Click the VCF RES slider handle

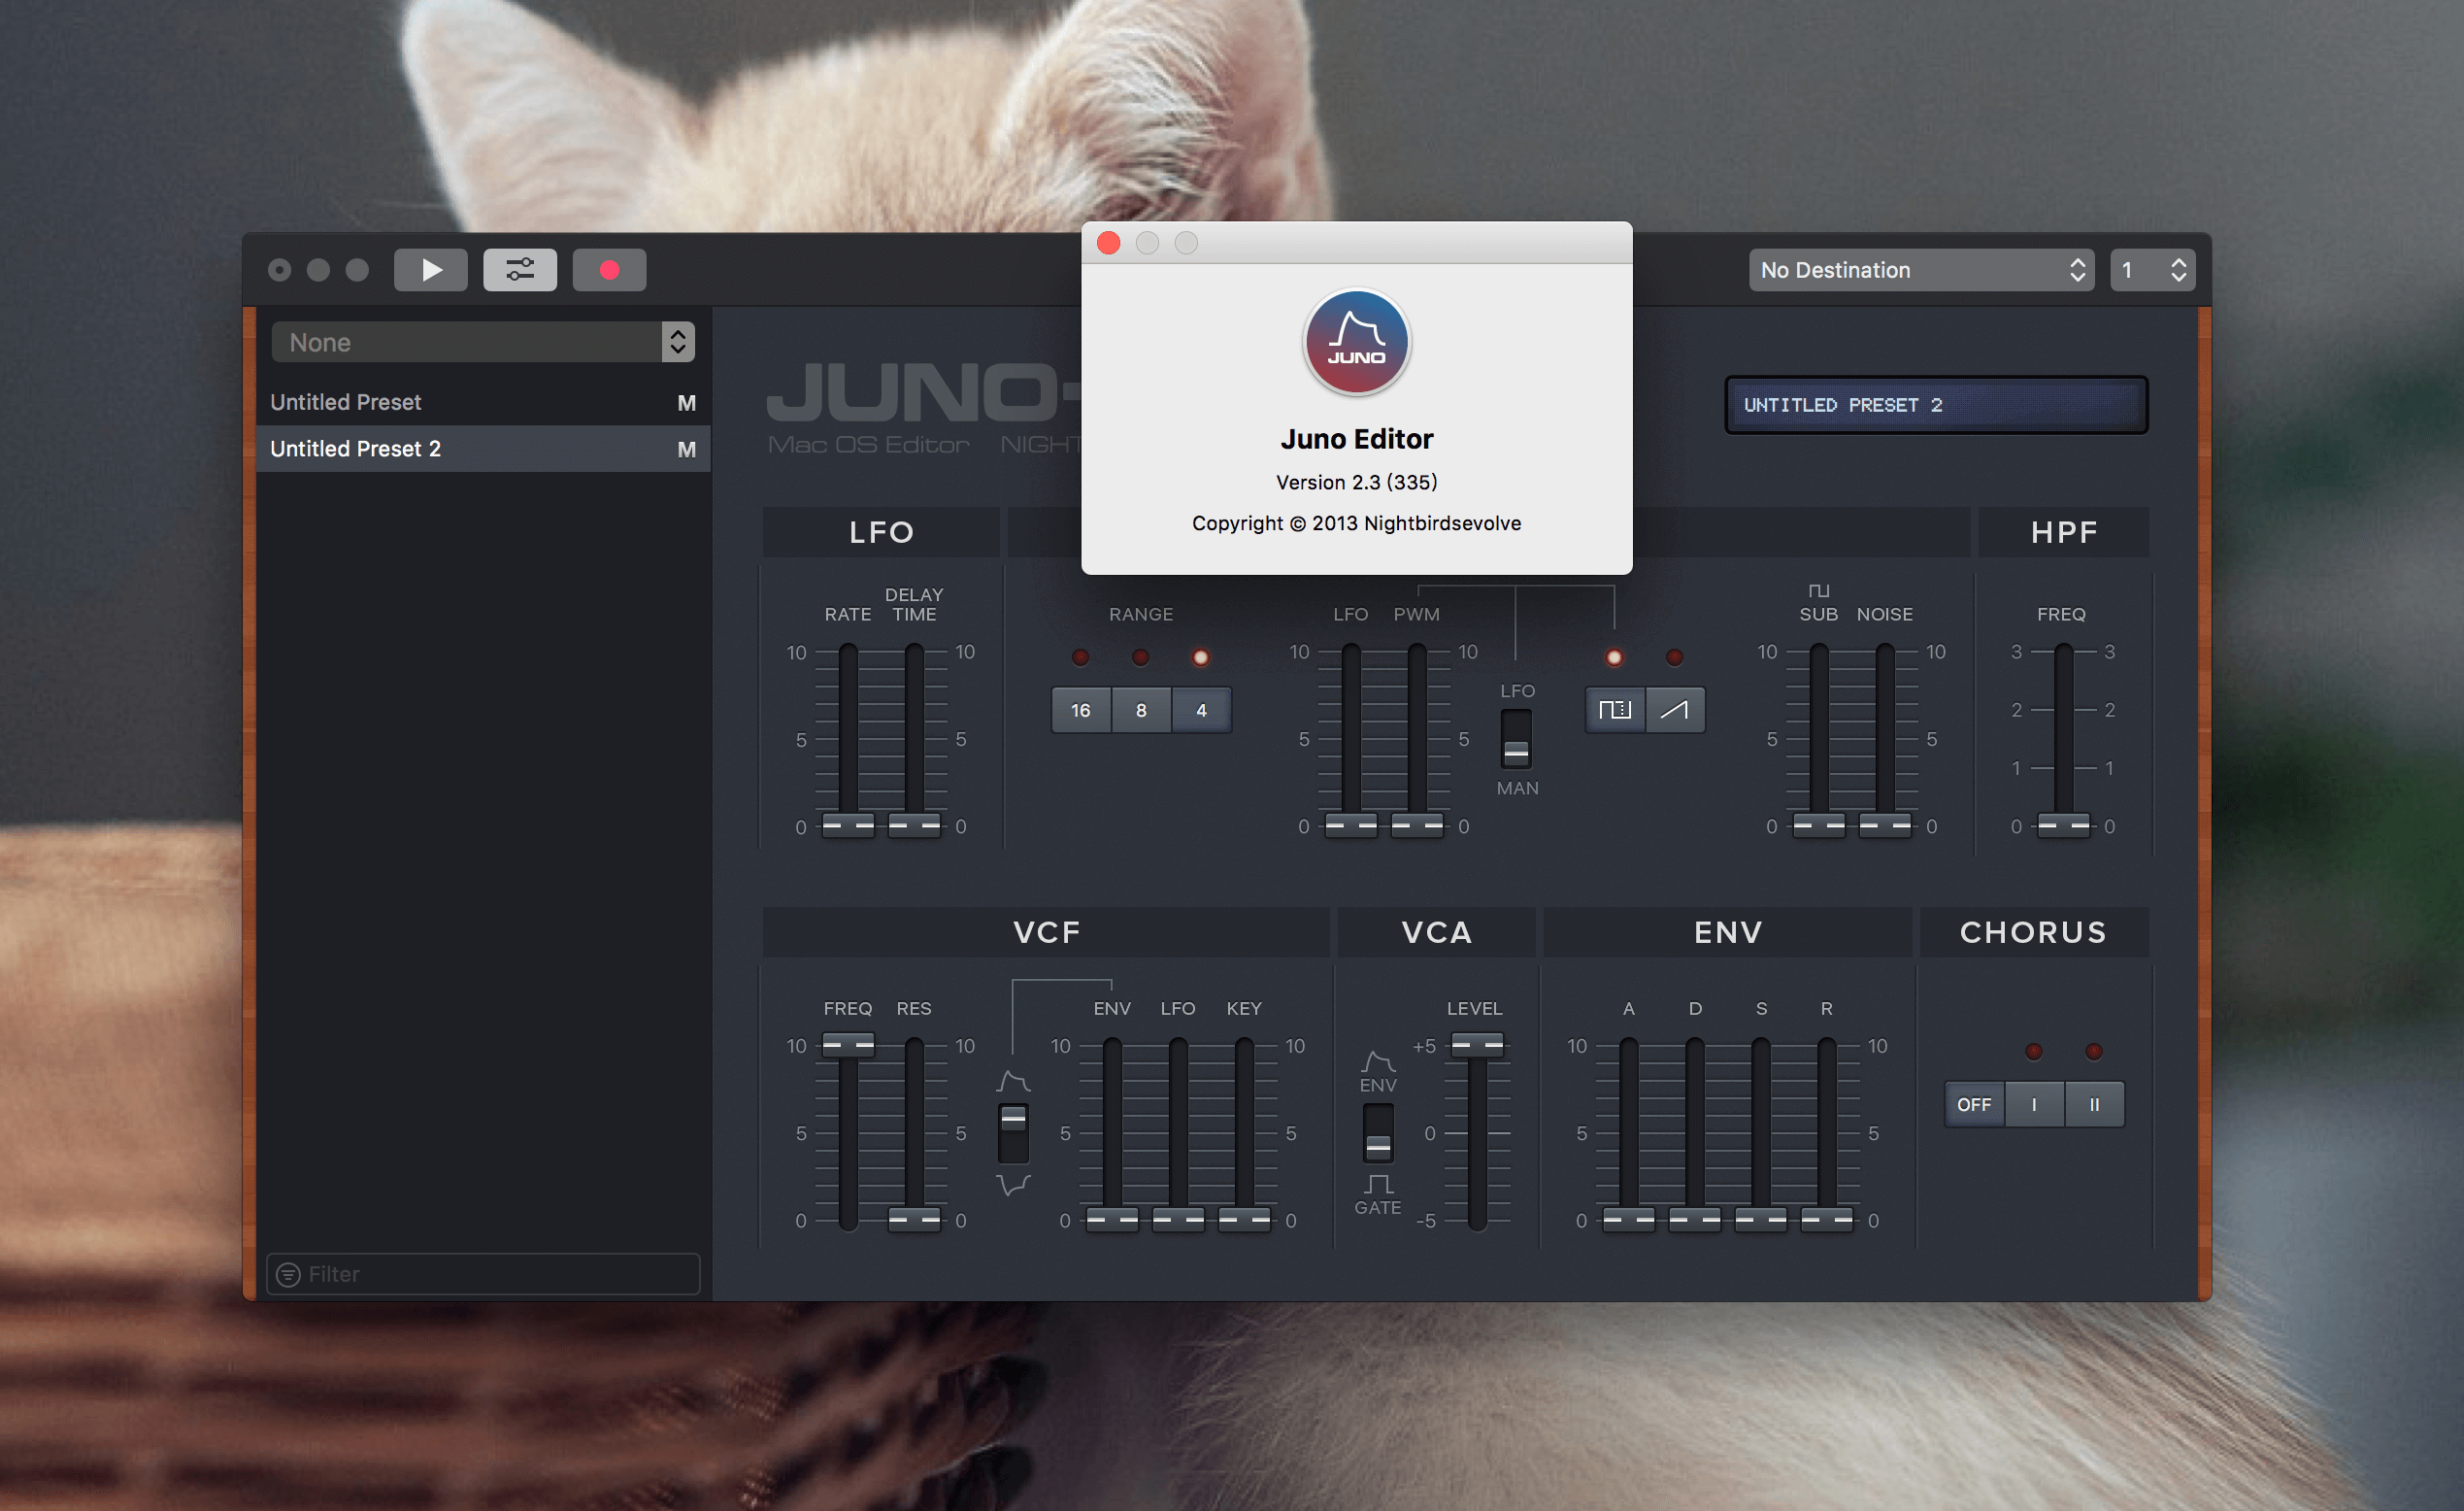coord(914,1220)
